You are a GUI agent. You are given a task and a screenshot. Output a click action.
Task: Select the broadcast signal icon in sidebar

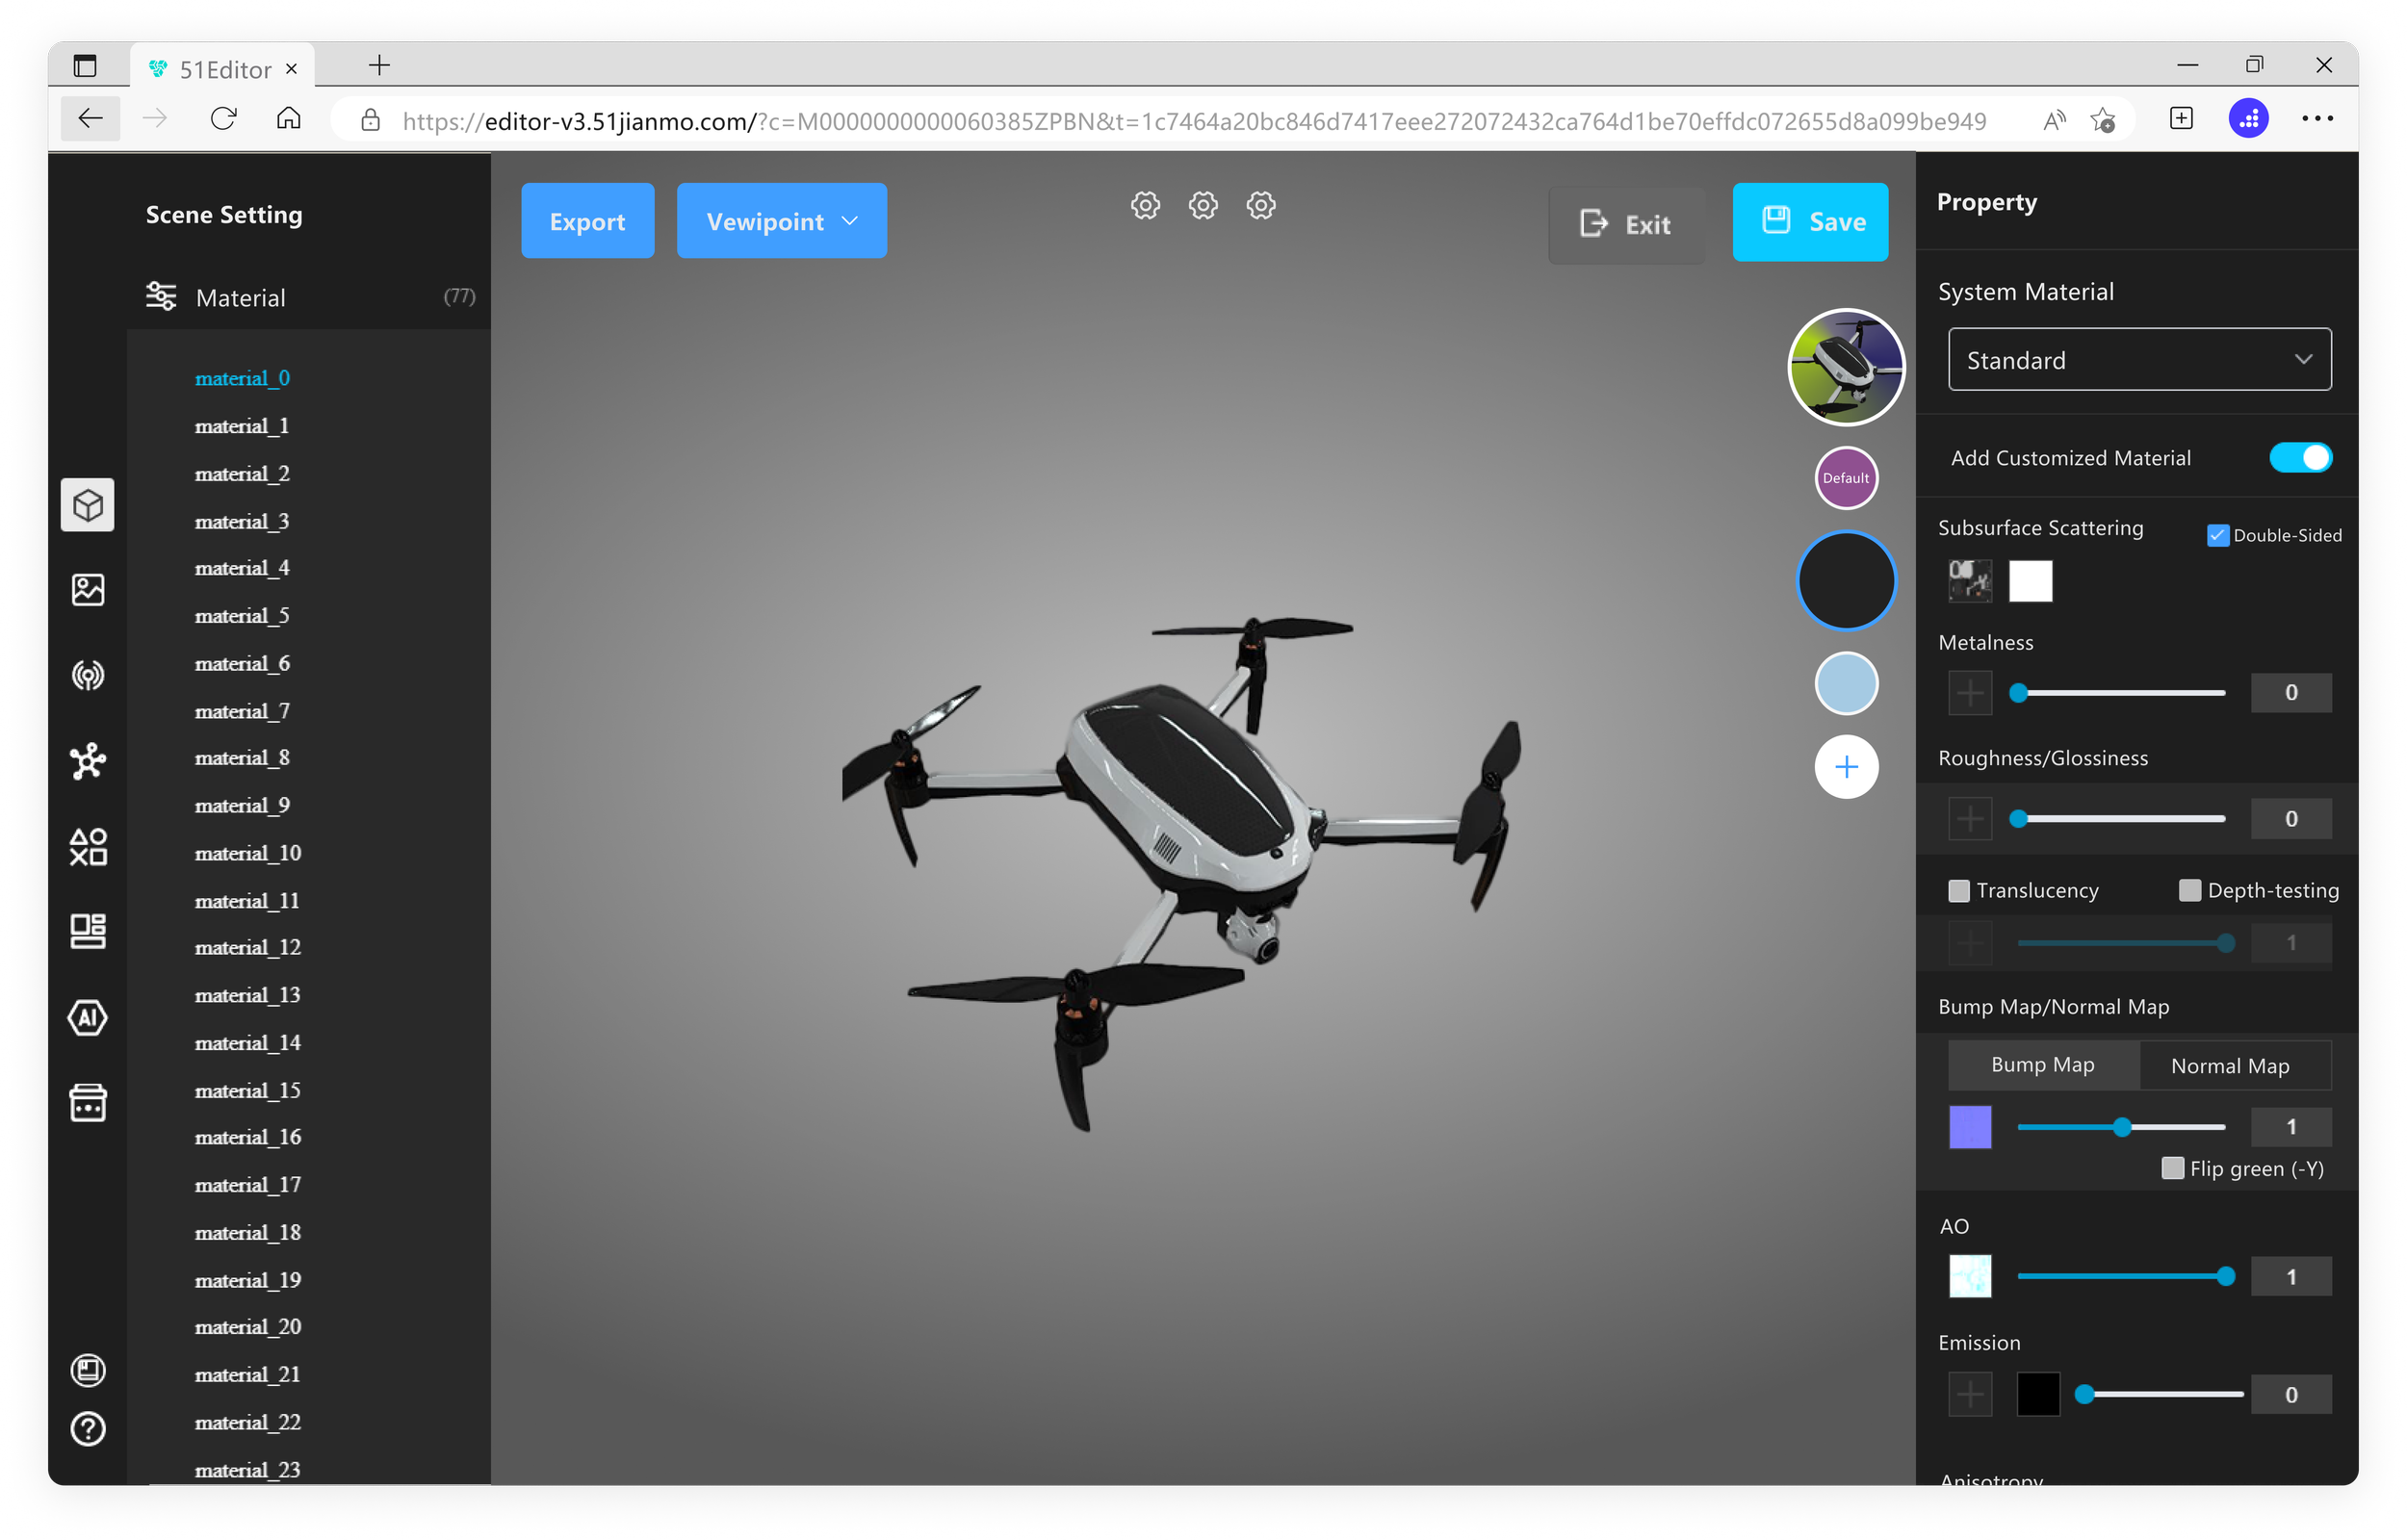[x=88, y=676]
